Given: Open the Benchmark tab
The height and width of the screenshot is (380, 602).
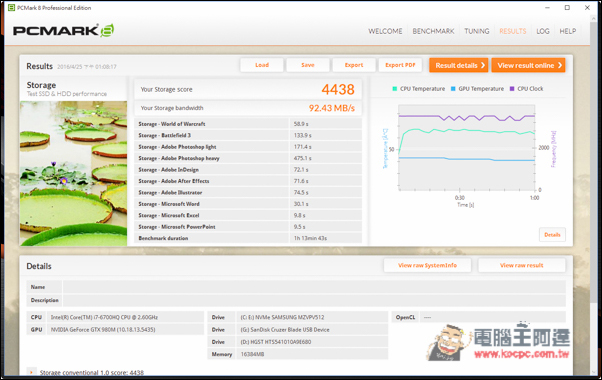Looking at the screenshot, I should click(433, 31).
